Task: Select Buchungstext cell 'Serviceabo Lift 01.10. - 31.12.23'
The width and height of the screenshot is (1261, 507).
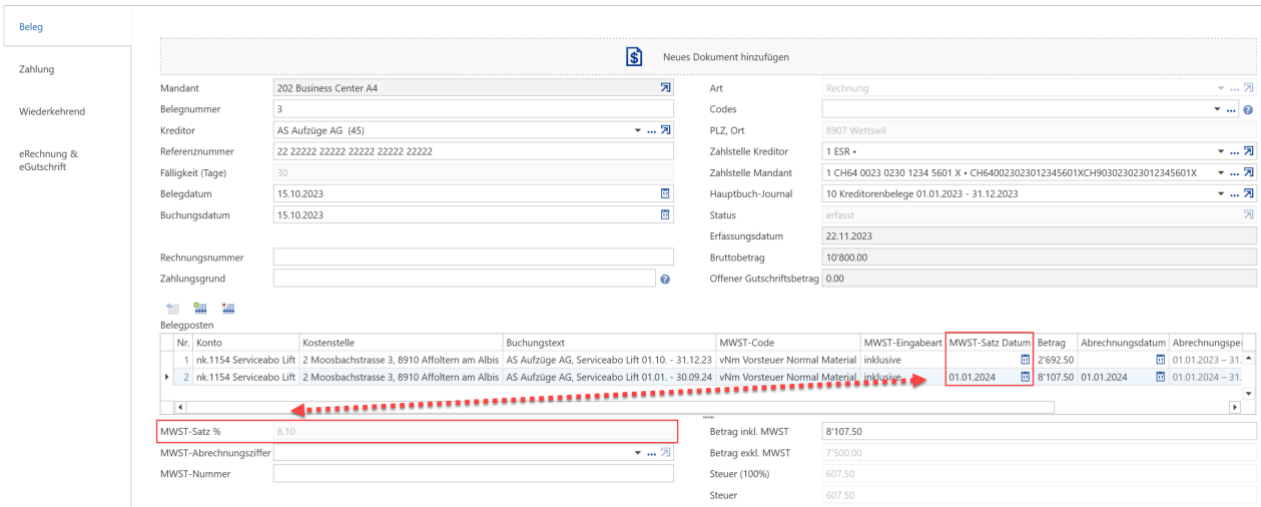Action: tap(608, 358)
